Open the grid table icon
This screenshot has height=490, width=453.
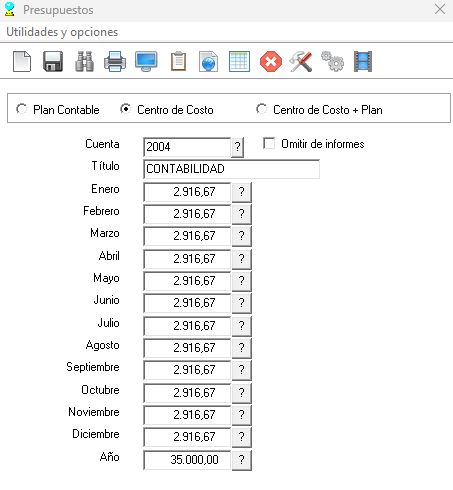[239, 62]
